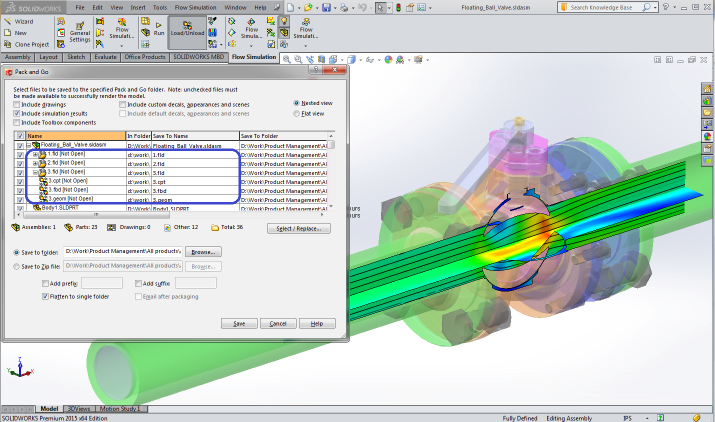This screenshot has width=715, height=422.
Task: Click the View Settings monitor icon
Action: click(x=418, y=59)
